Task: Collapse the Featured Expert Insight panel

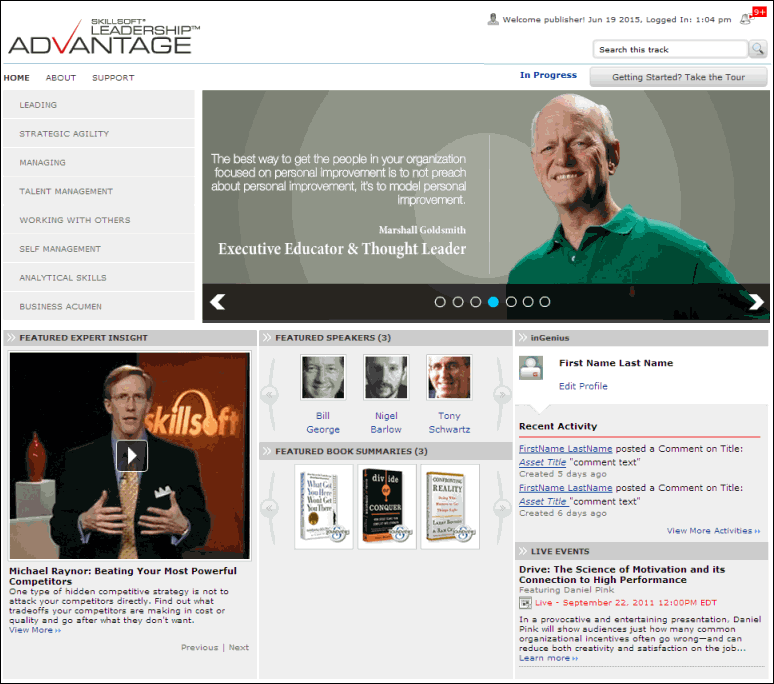Action: click(11, 338)
